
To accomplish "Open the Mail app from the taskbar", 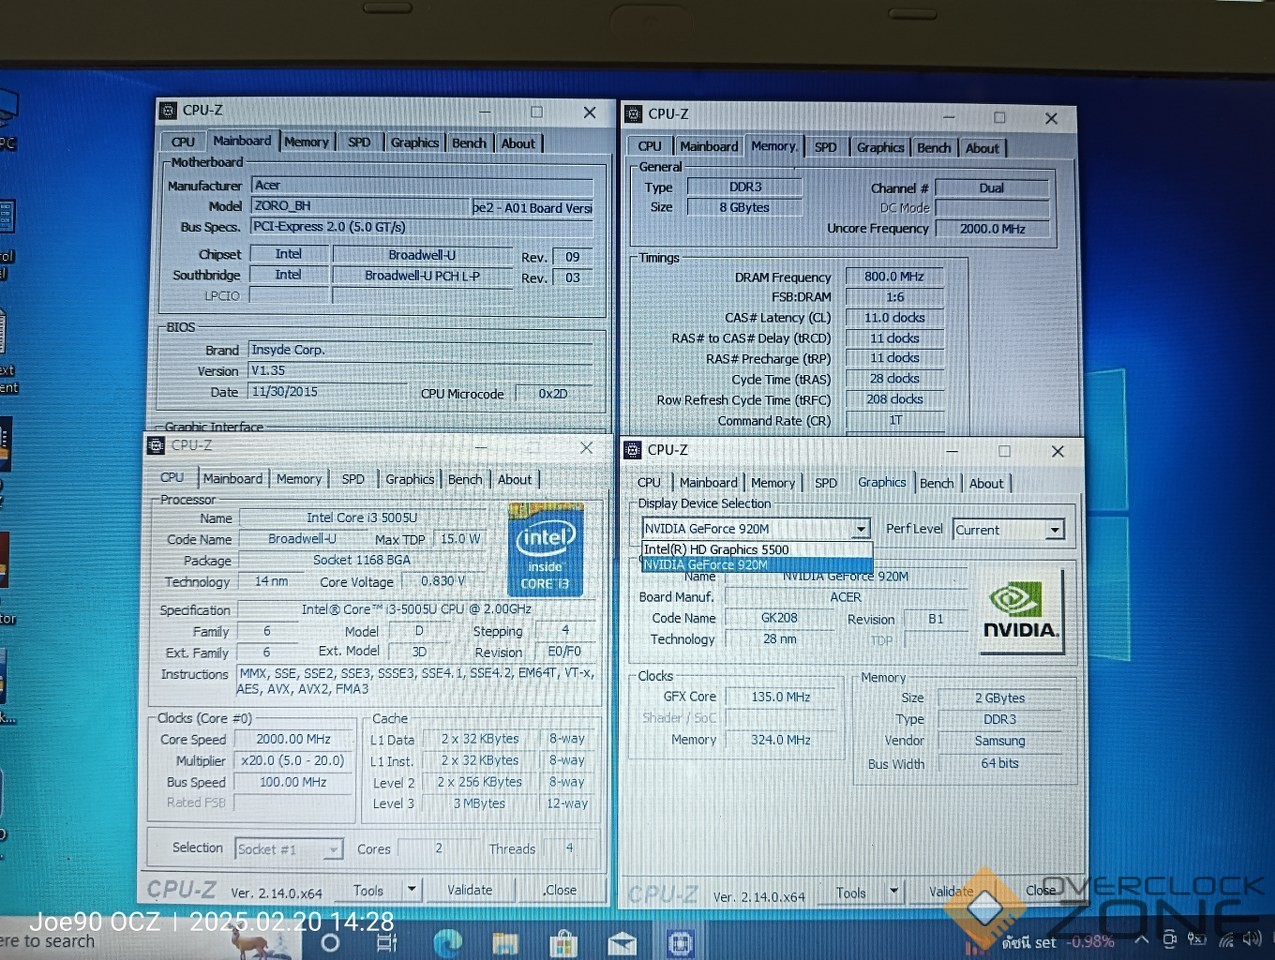I will coord(622,943).
